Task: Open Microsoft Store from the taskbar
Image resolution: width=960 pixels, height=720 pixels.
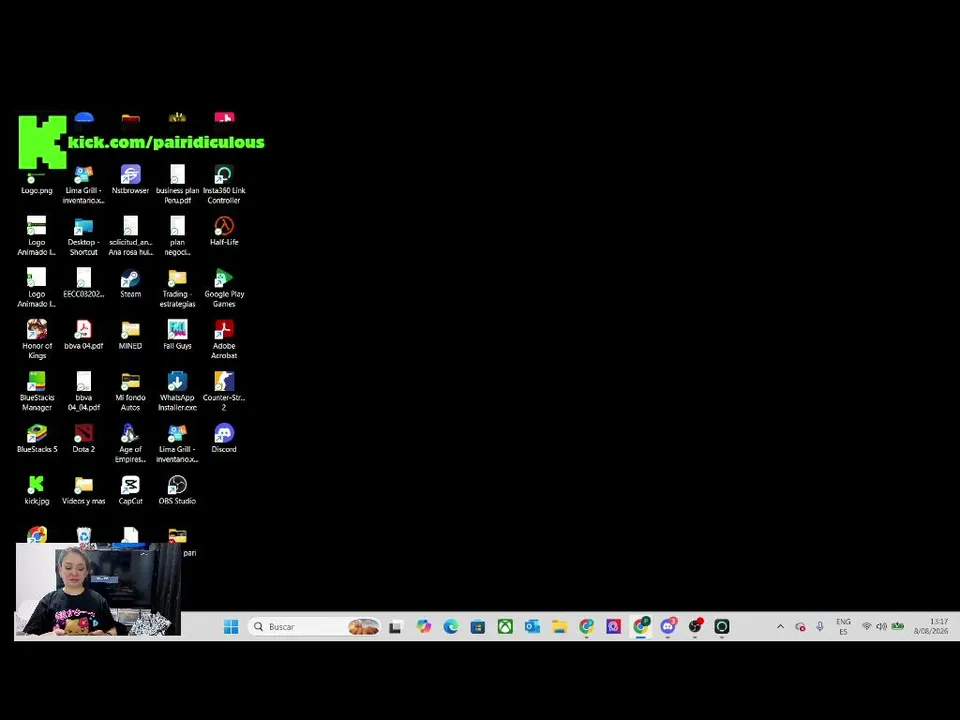Action: (478, 626)
